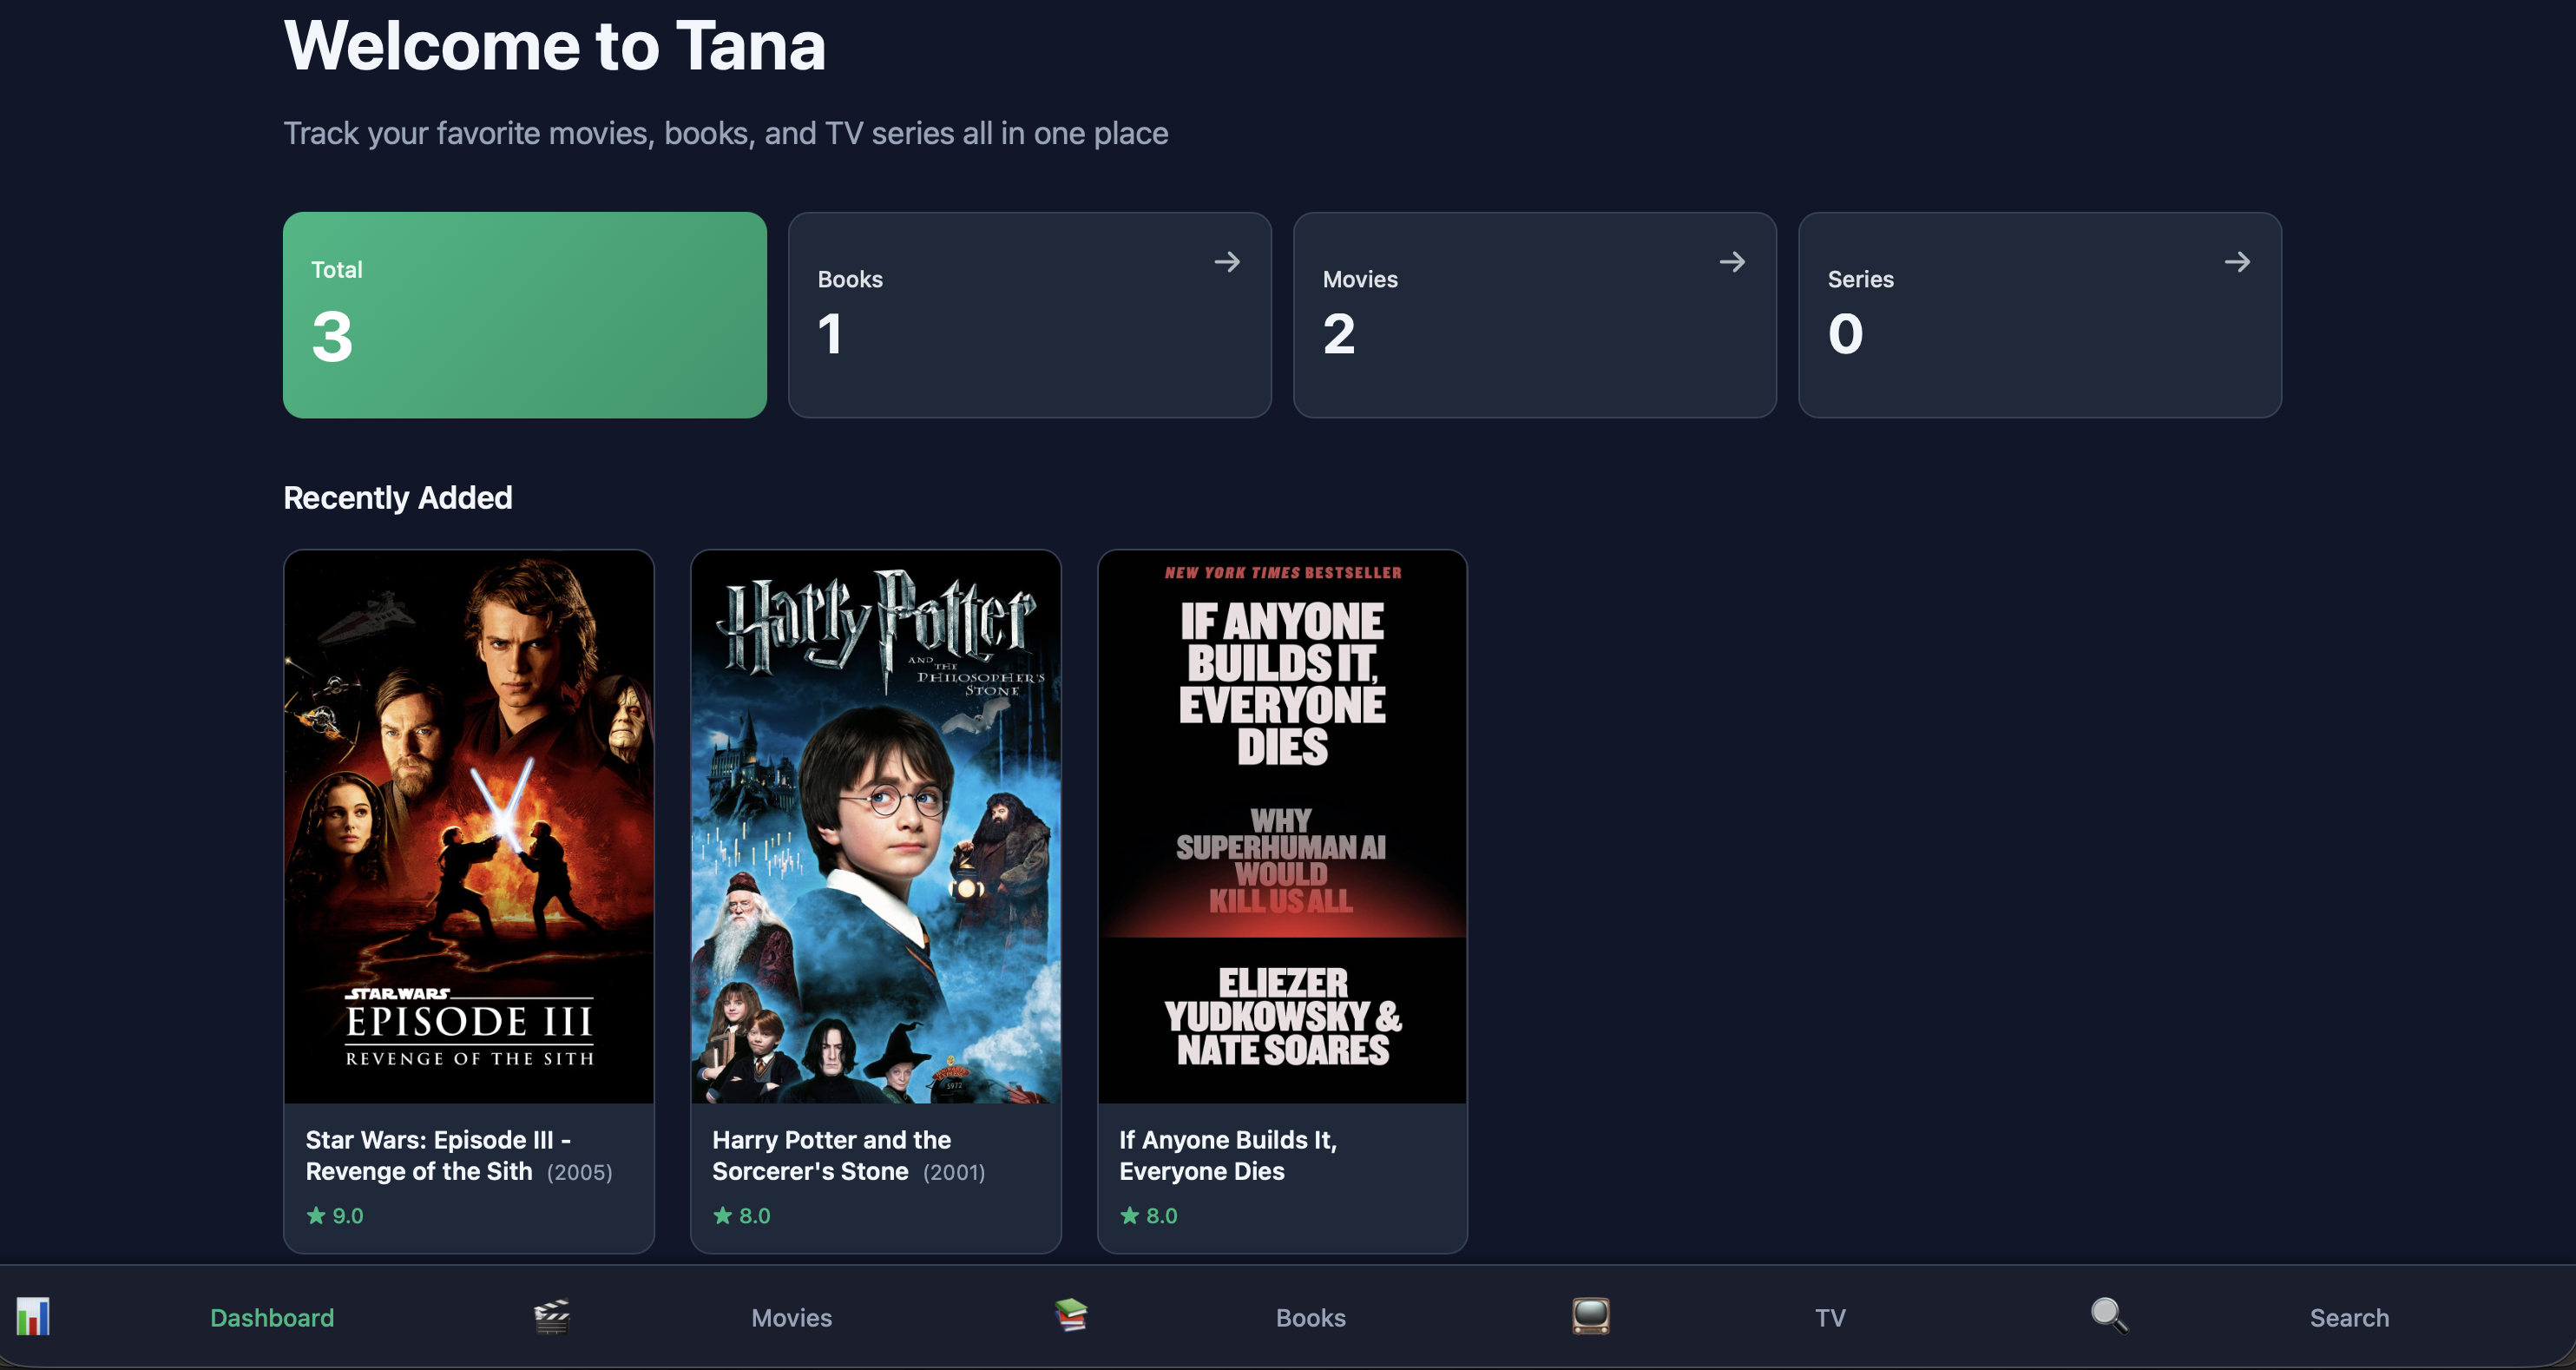Open the Dashboard tab label
This screenshot has height=1370, width=2576.
(272, 1318)
